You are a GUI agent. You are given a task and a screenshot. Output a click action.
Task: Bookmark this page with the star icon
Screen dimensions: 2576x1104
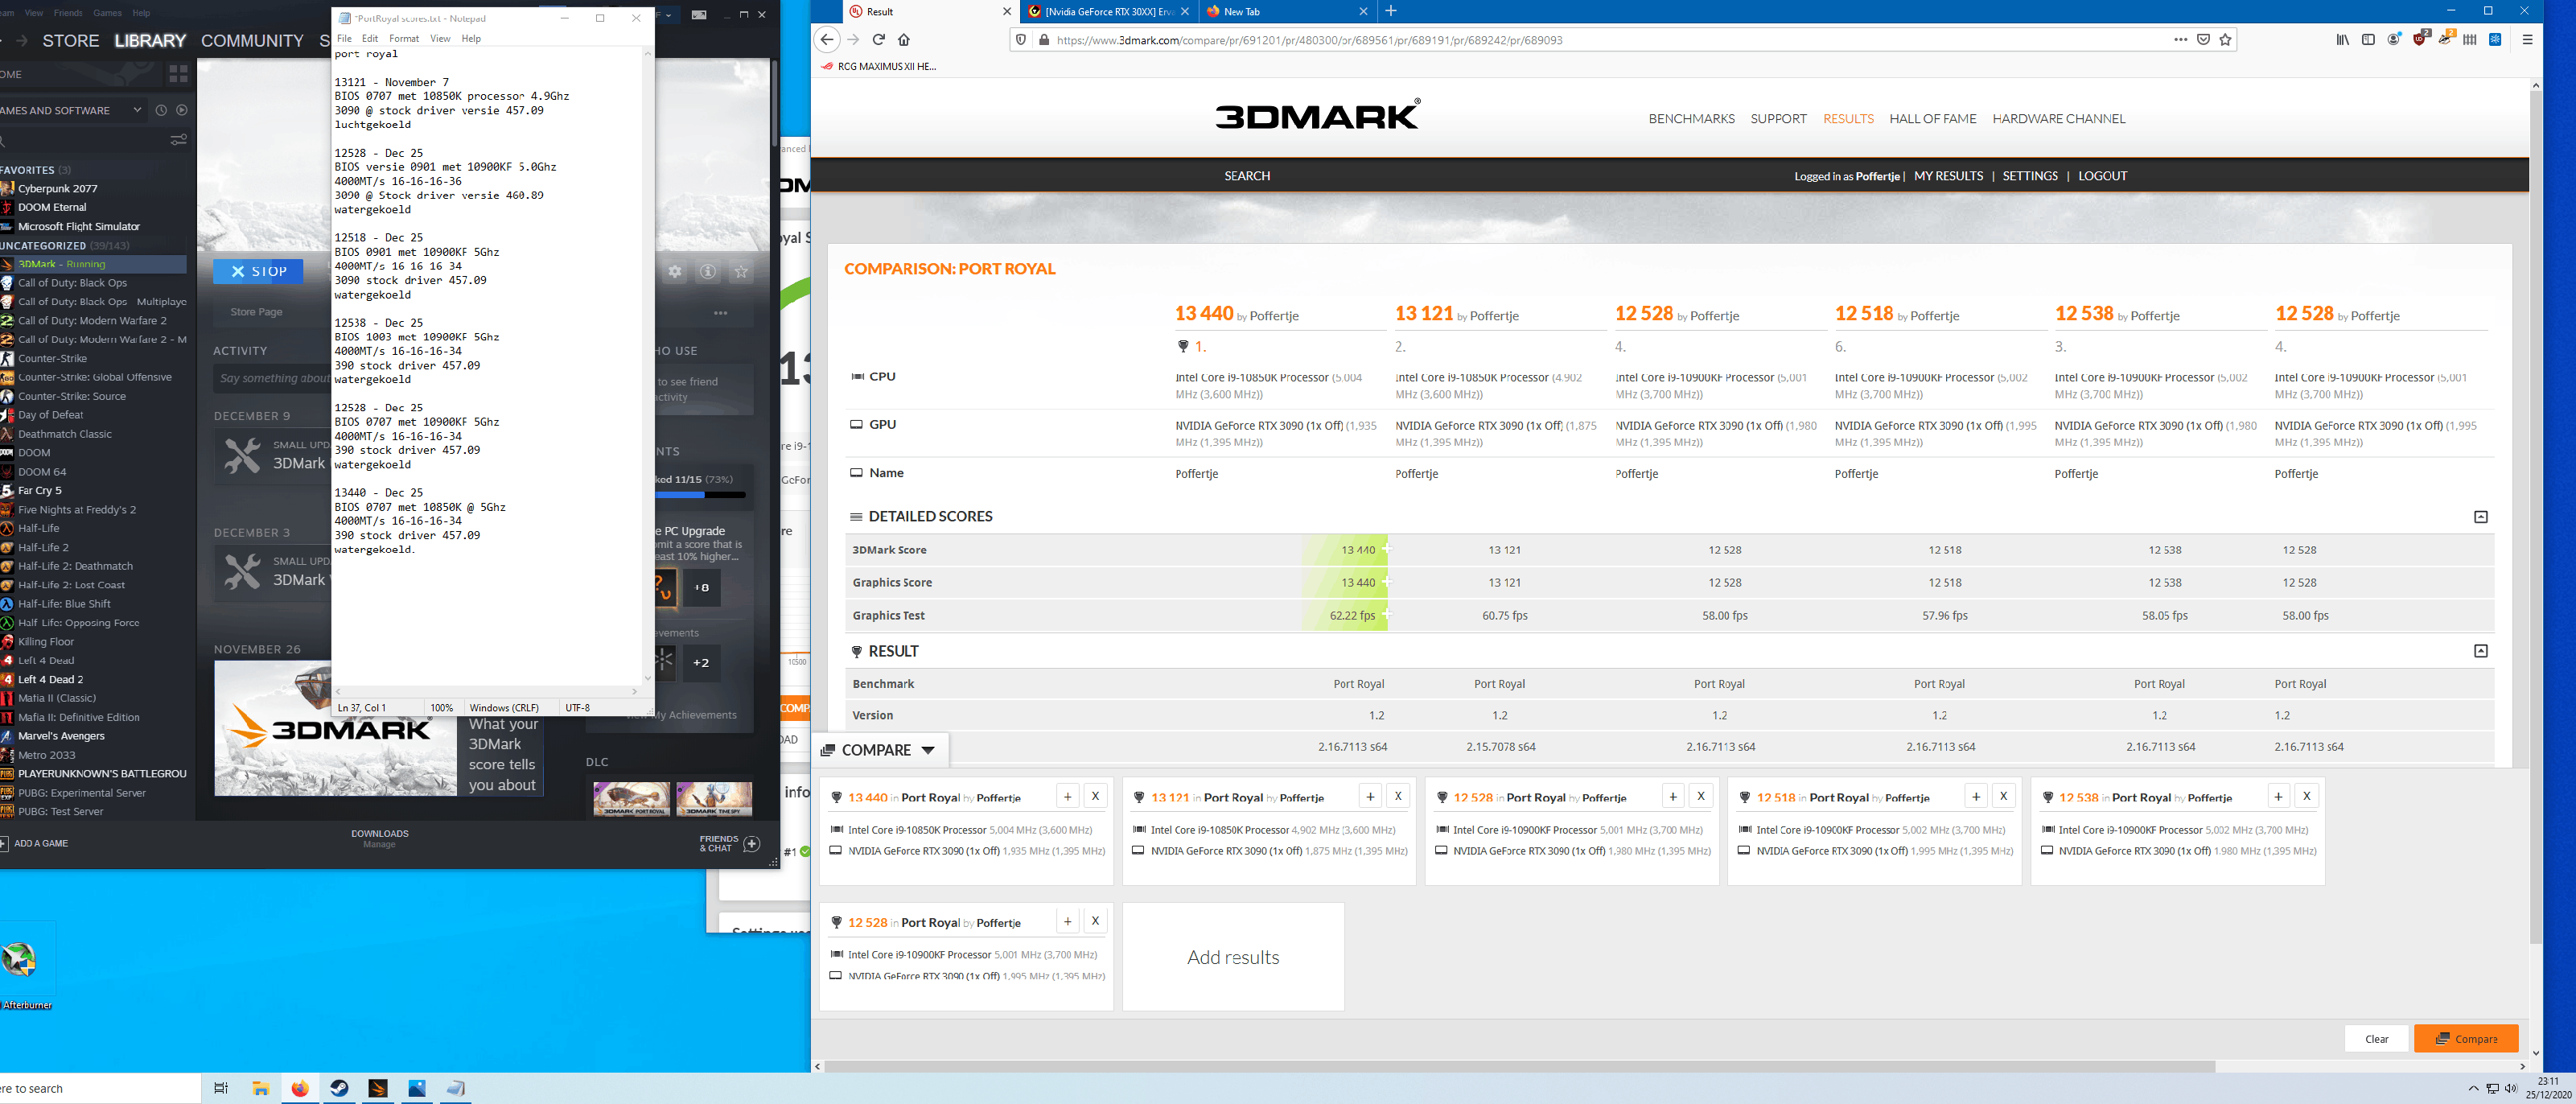pyautogui.click(x=2225, y=40)
